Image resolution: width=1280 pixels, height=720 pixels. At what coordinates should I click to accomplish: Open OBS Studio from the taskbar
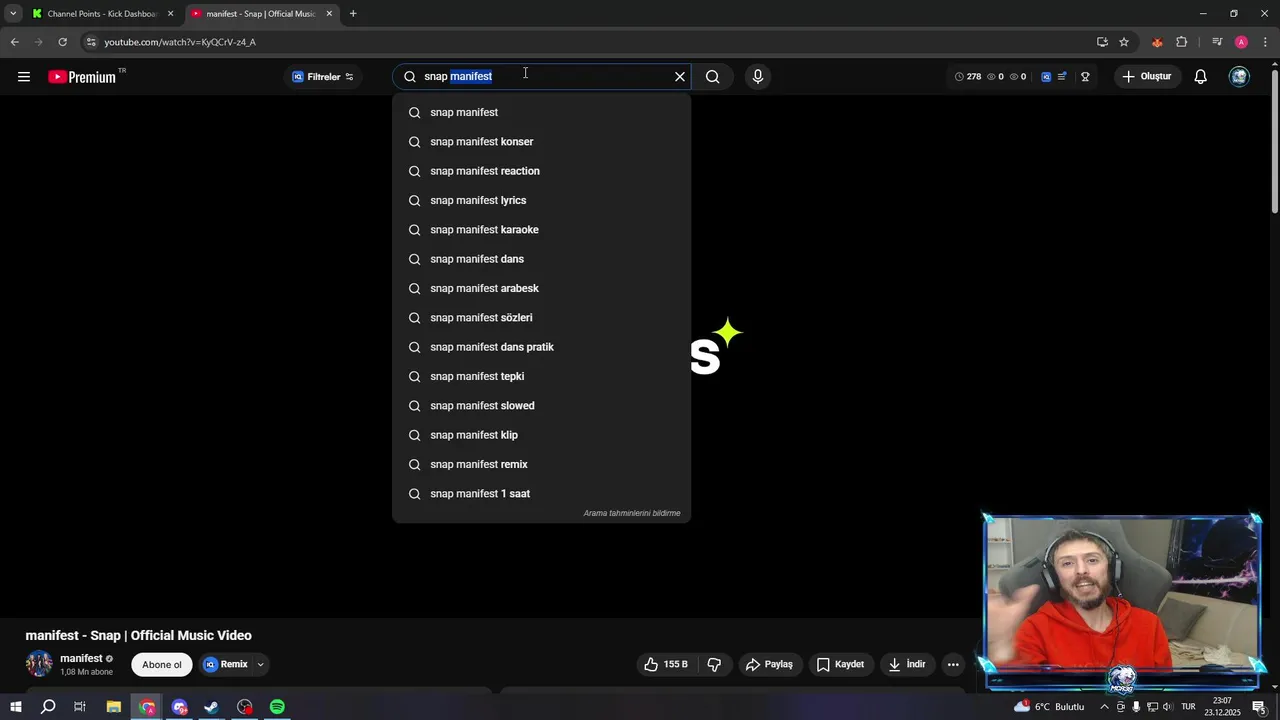pyautogui.click(x=245, y=707)
